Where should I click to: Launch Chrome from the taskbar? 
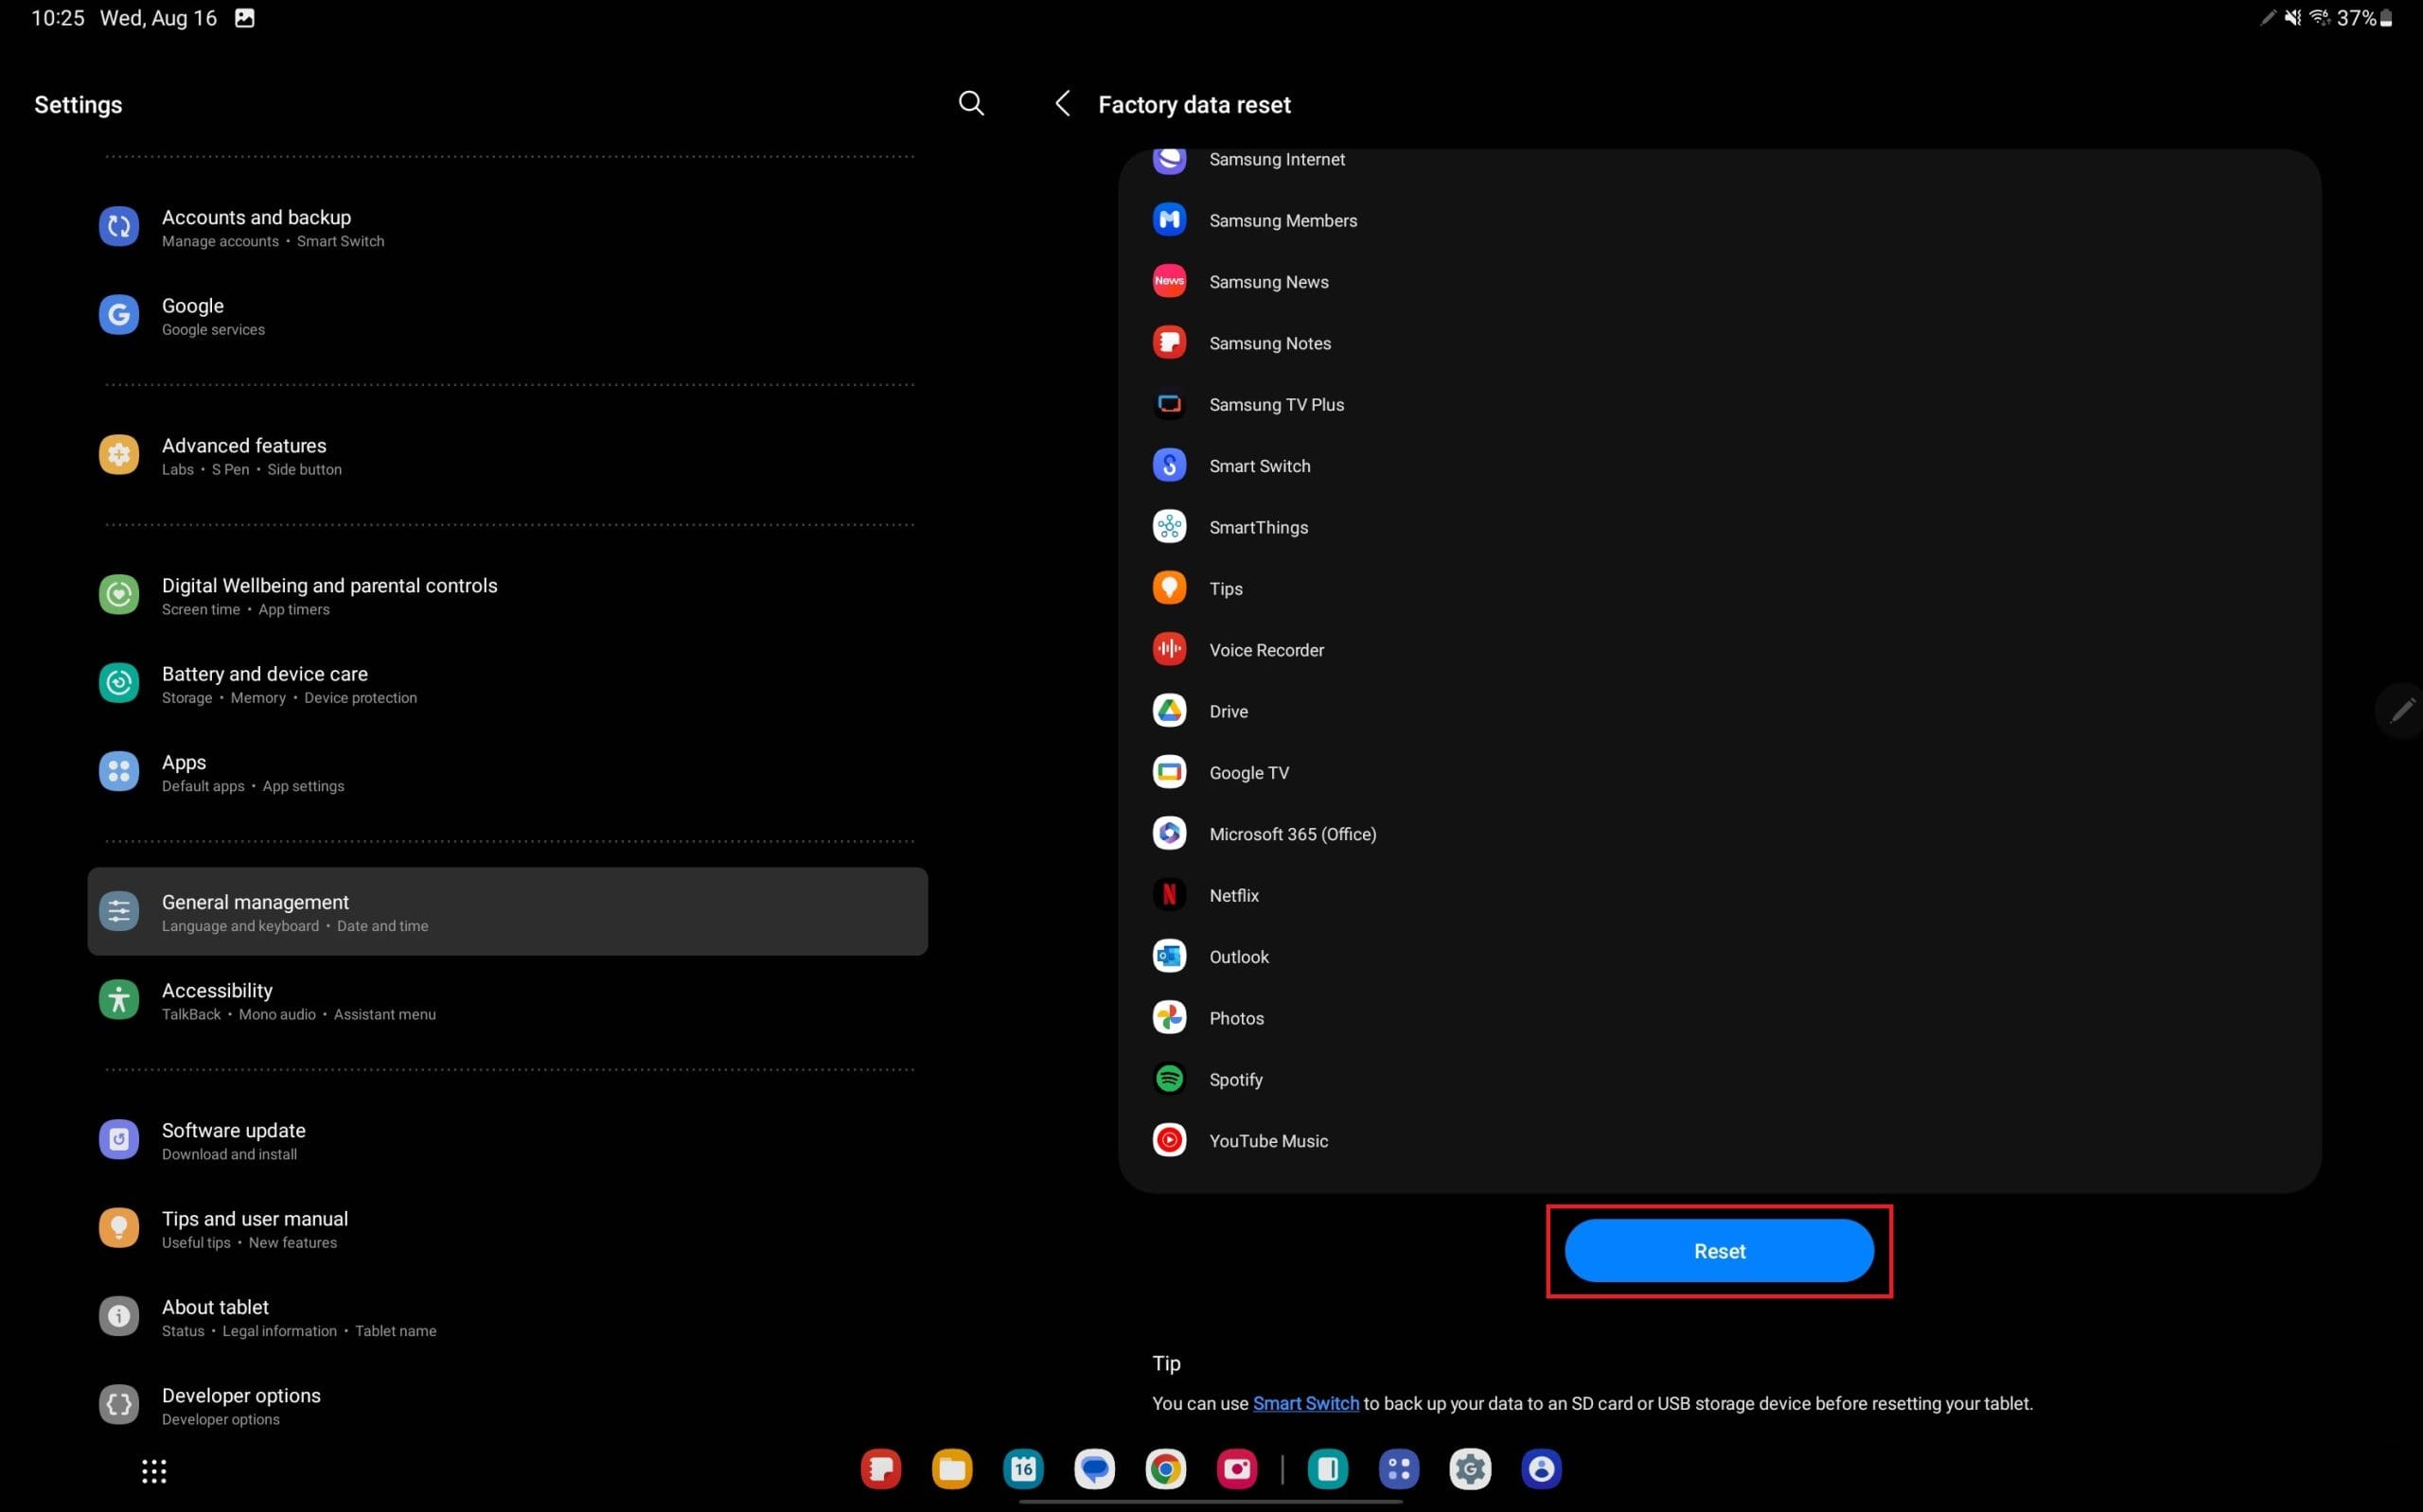click(1165, 1469)
